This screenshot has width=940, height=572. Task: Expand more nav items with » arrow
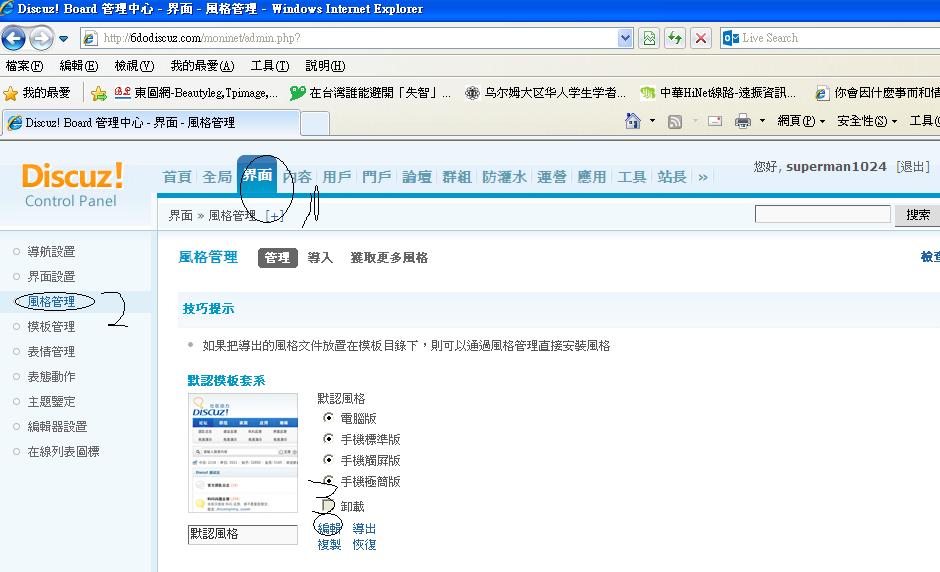click(703, 177)
